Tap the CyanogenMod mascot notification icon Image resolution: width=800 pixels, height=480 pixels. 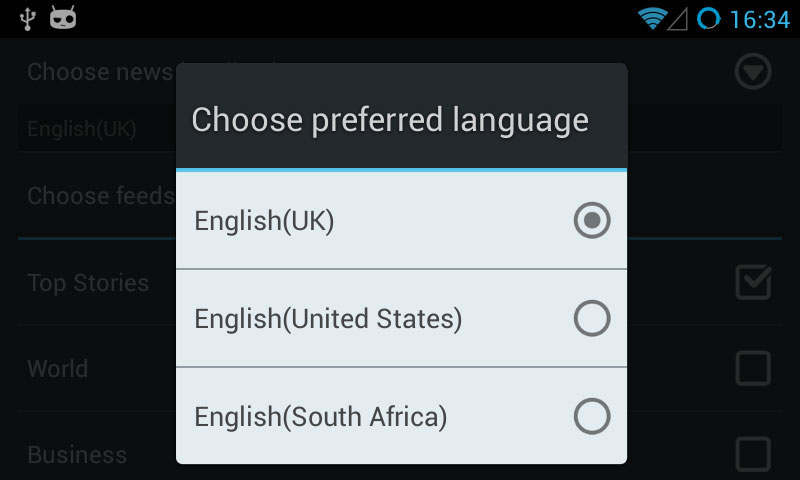point(63,17)
